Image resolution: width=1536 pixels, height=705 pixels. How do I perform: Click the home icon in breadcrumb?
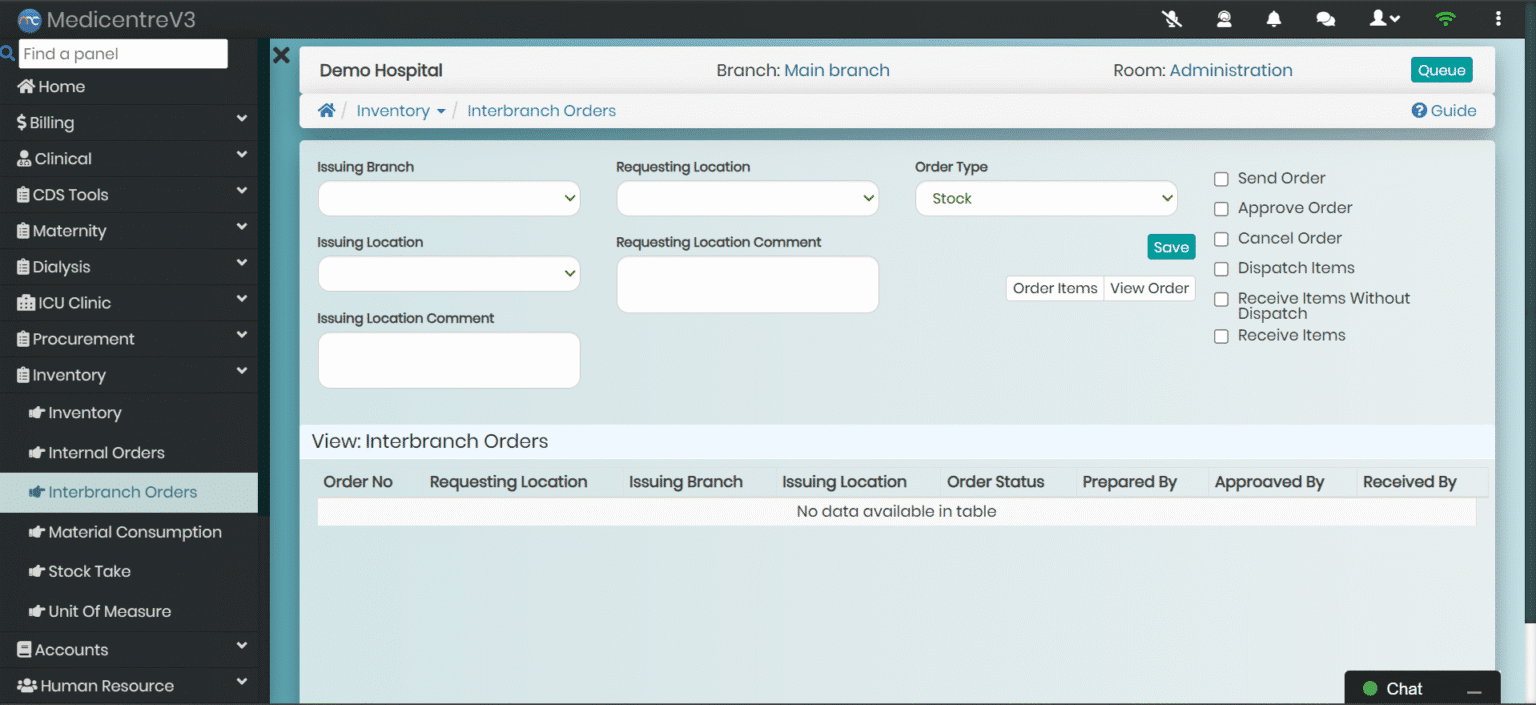point(326,111)
